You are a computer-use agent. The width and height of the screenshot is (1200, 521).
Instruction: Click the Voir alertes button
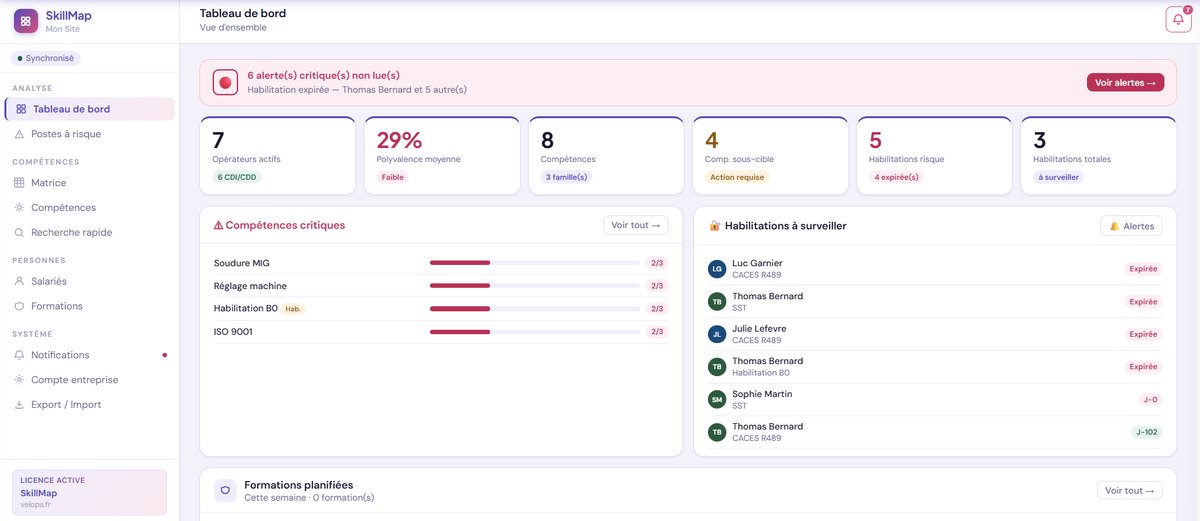(x=1125, y=83)
